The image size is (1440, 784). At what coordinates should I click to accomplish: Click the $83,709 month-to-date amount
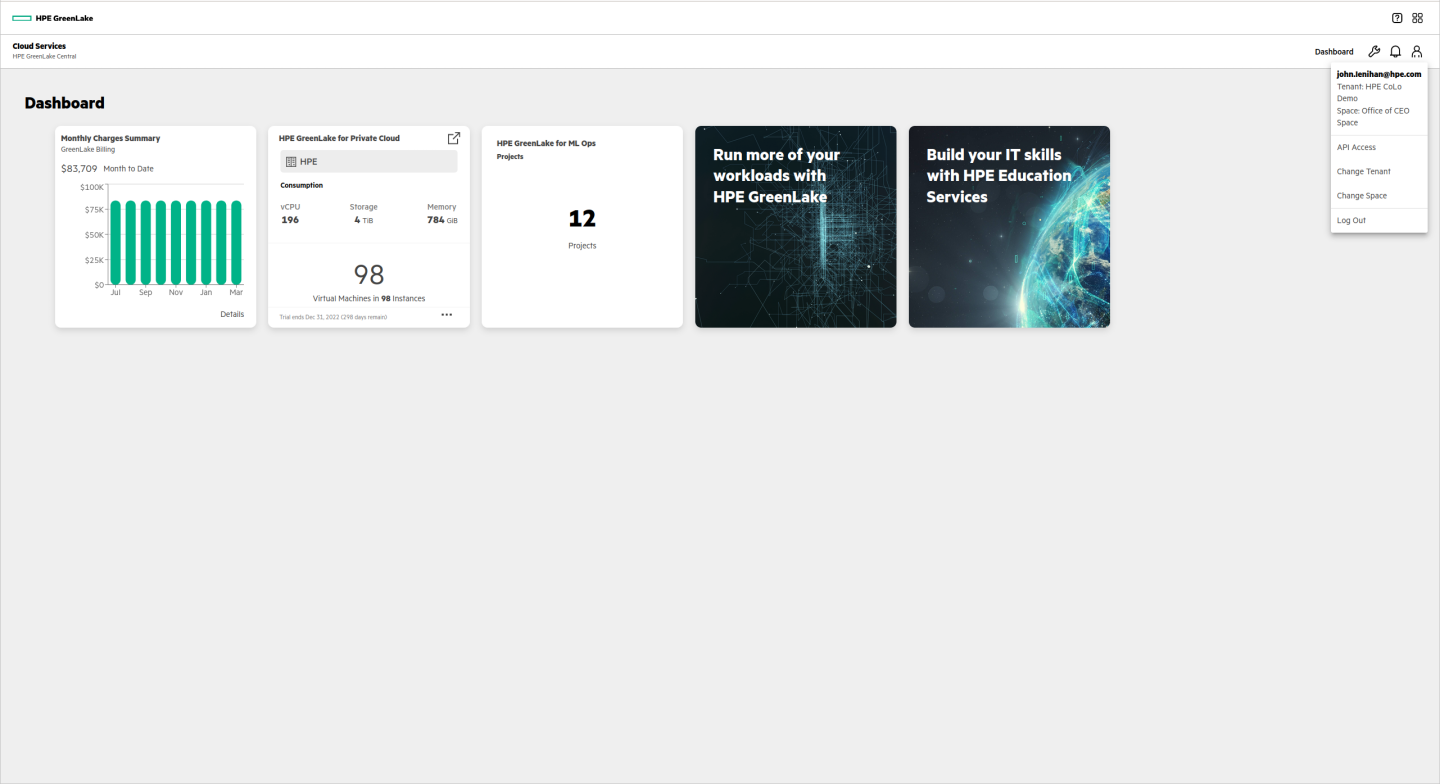[x=79, y=169]
